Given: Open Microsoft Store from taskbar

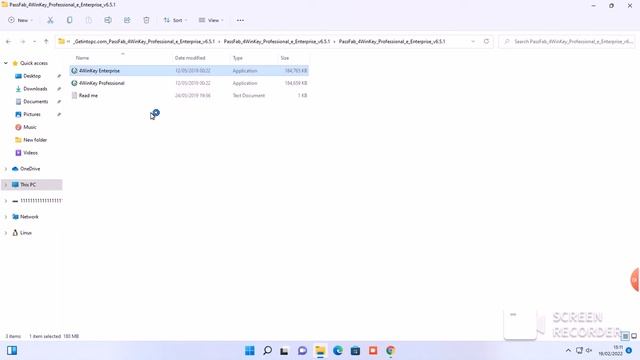Looking at the screenshot, I should pos(355,351).
